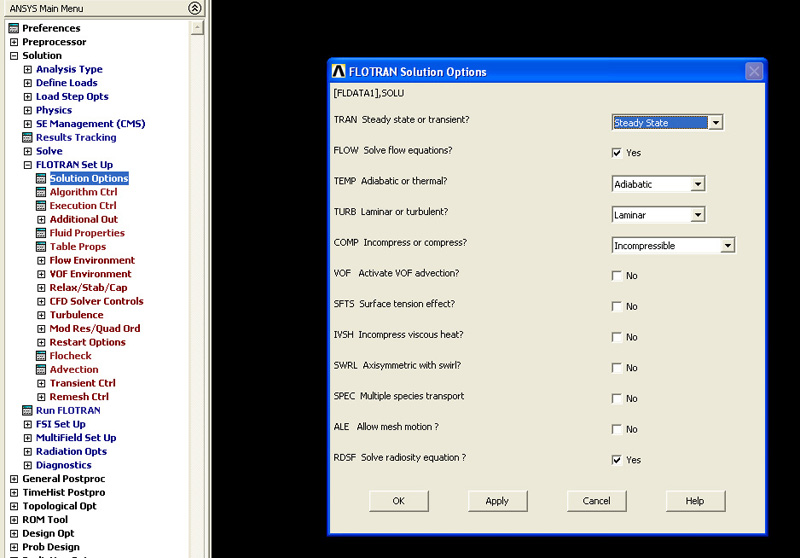Open the Relax/Stab/Cap menu item
800x558 pixels.
88,288
